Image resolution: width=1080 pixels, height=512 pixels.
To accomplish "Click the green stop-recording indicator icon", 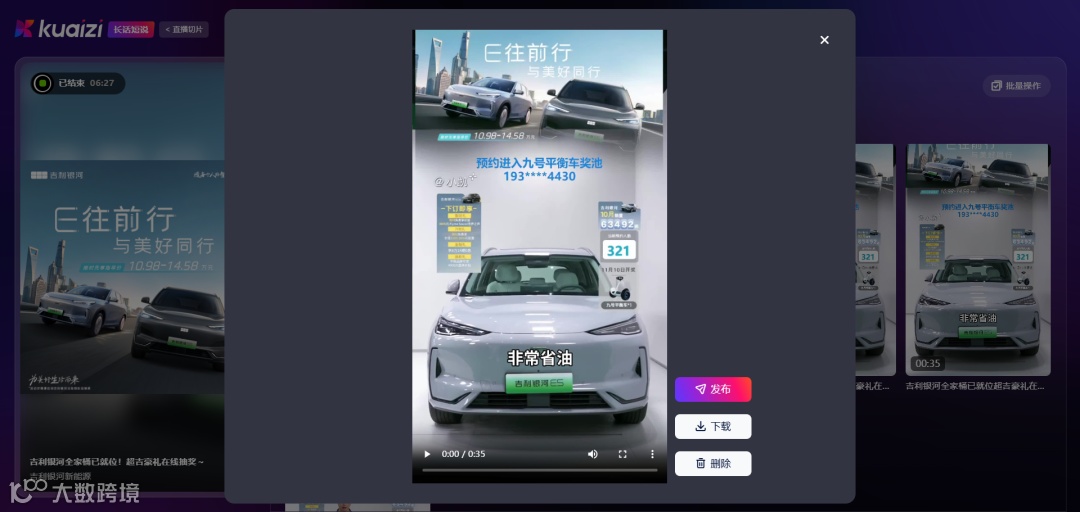I will point(42,83).
